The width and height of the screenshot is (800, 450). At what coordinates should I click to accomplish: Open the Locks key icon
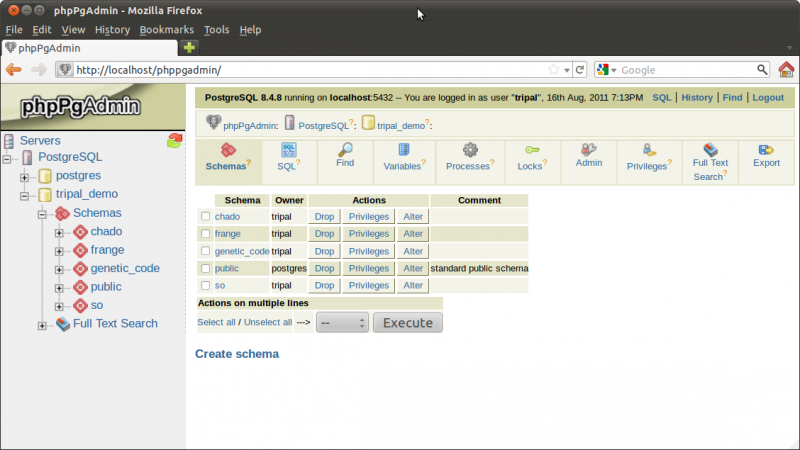(532, 150)
